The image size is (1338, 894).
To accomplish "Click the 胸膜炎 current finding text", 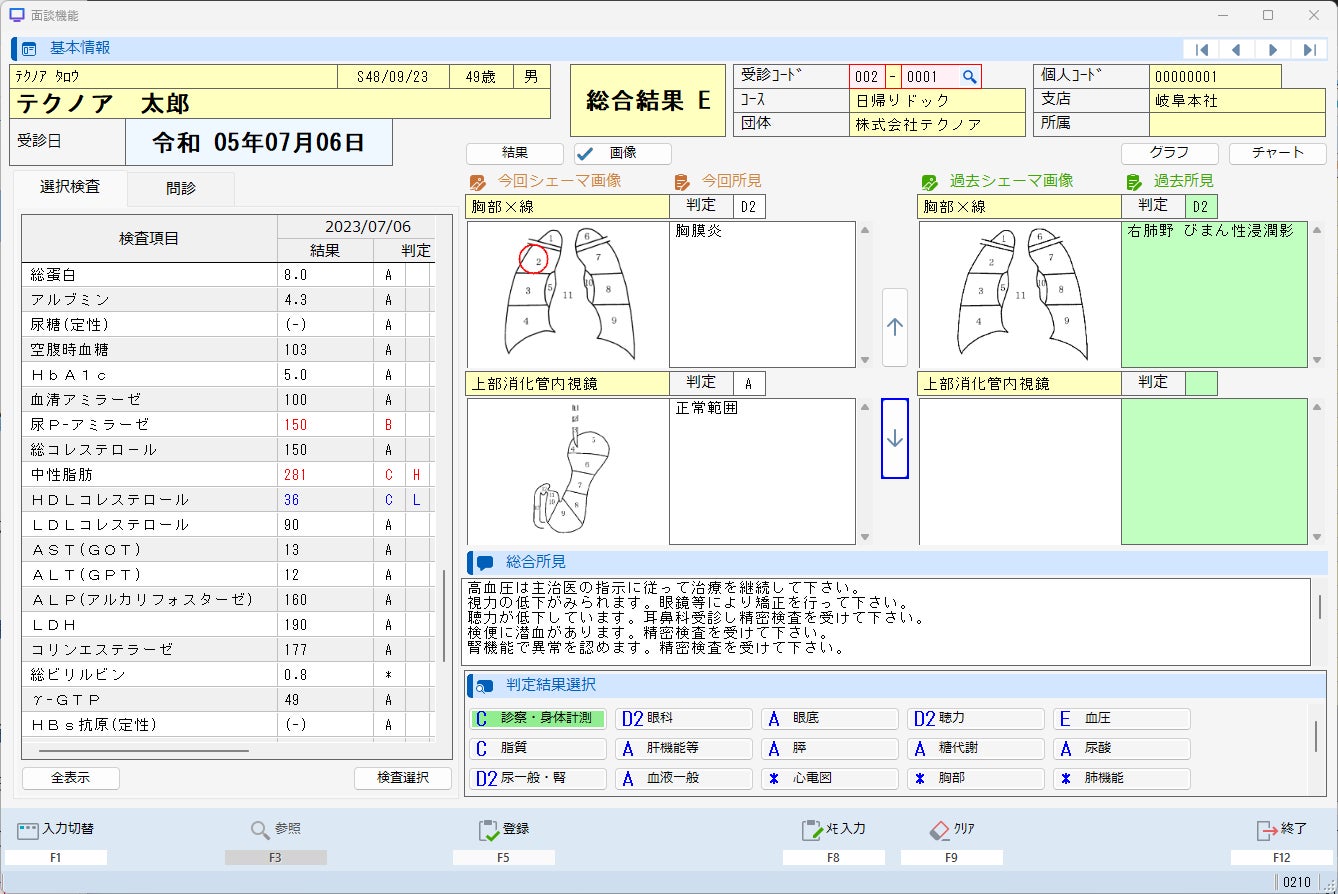I will 699,232.
